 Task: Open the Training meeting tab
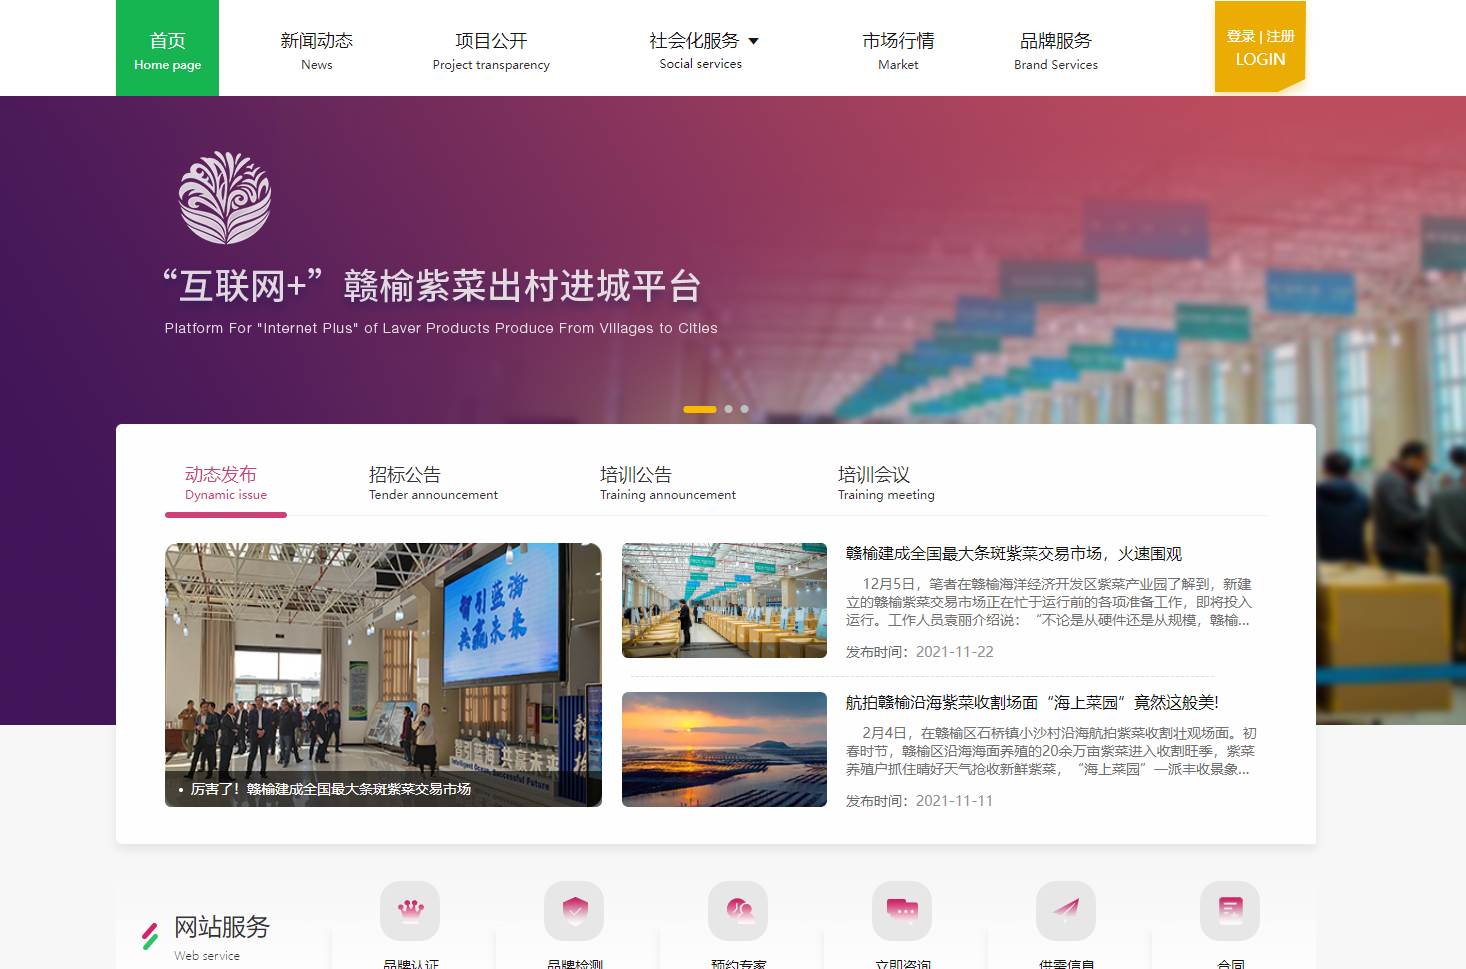tap(886, 483)
